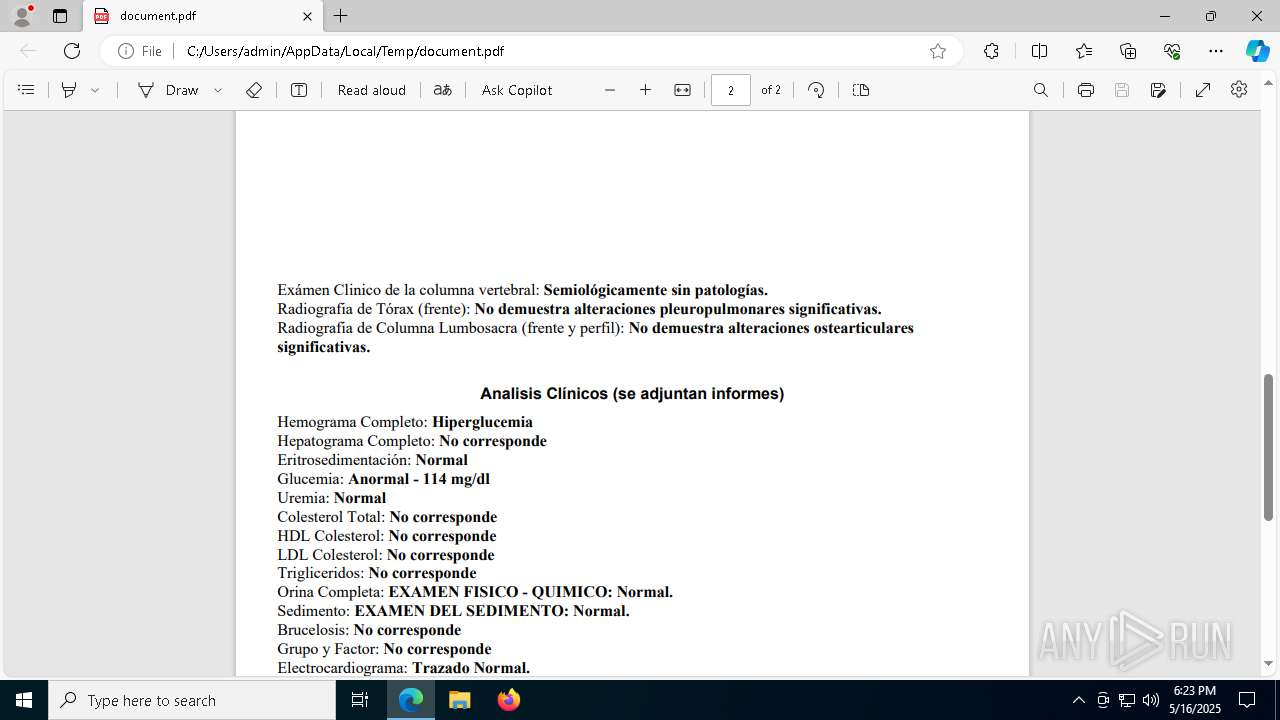This screenshot has width=1280, height=720.
Task: Open Task View
Action: pyautogui.click(x=360, y=700)
